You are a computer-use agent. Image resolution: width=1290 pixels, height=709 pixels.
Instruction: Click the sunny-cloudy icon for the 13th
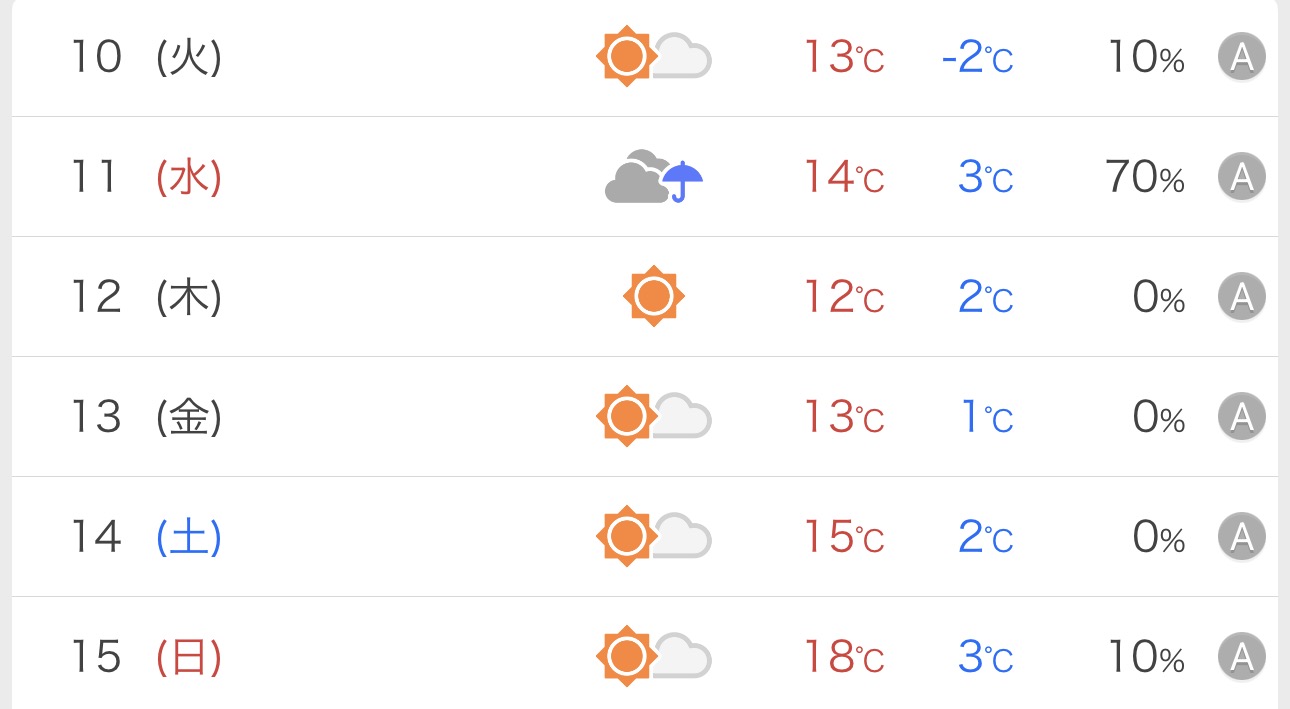(653, 416)
